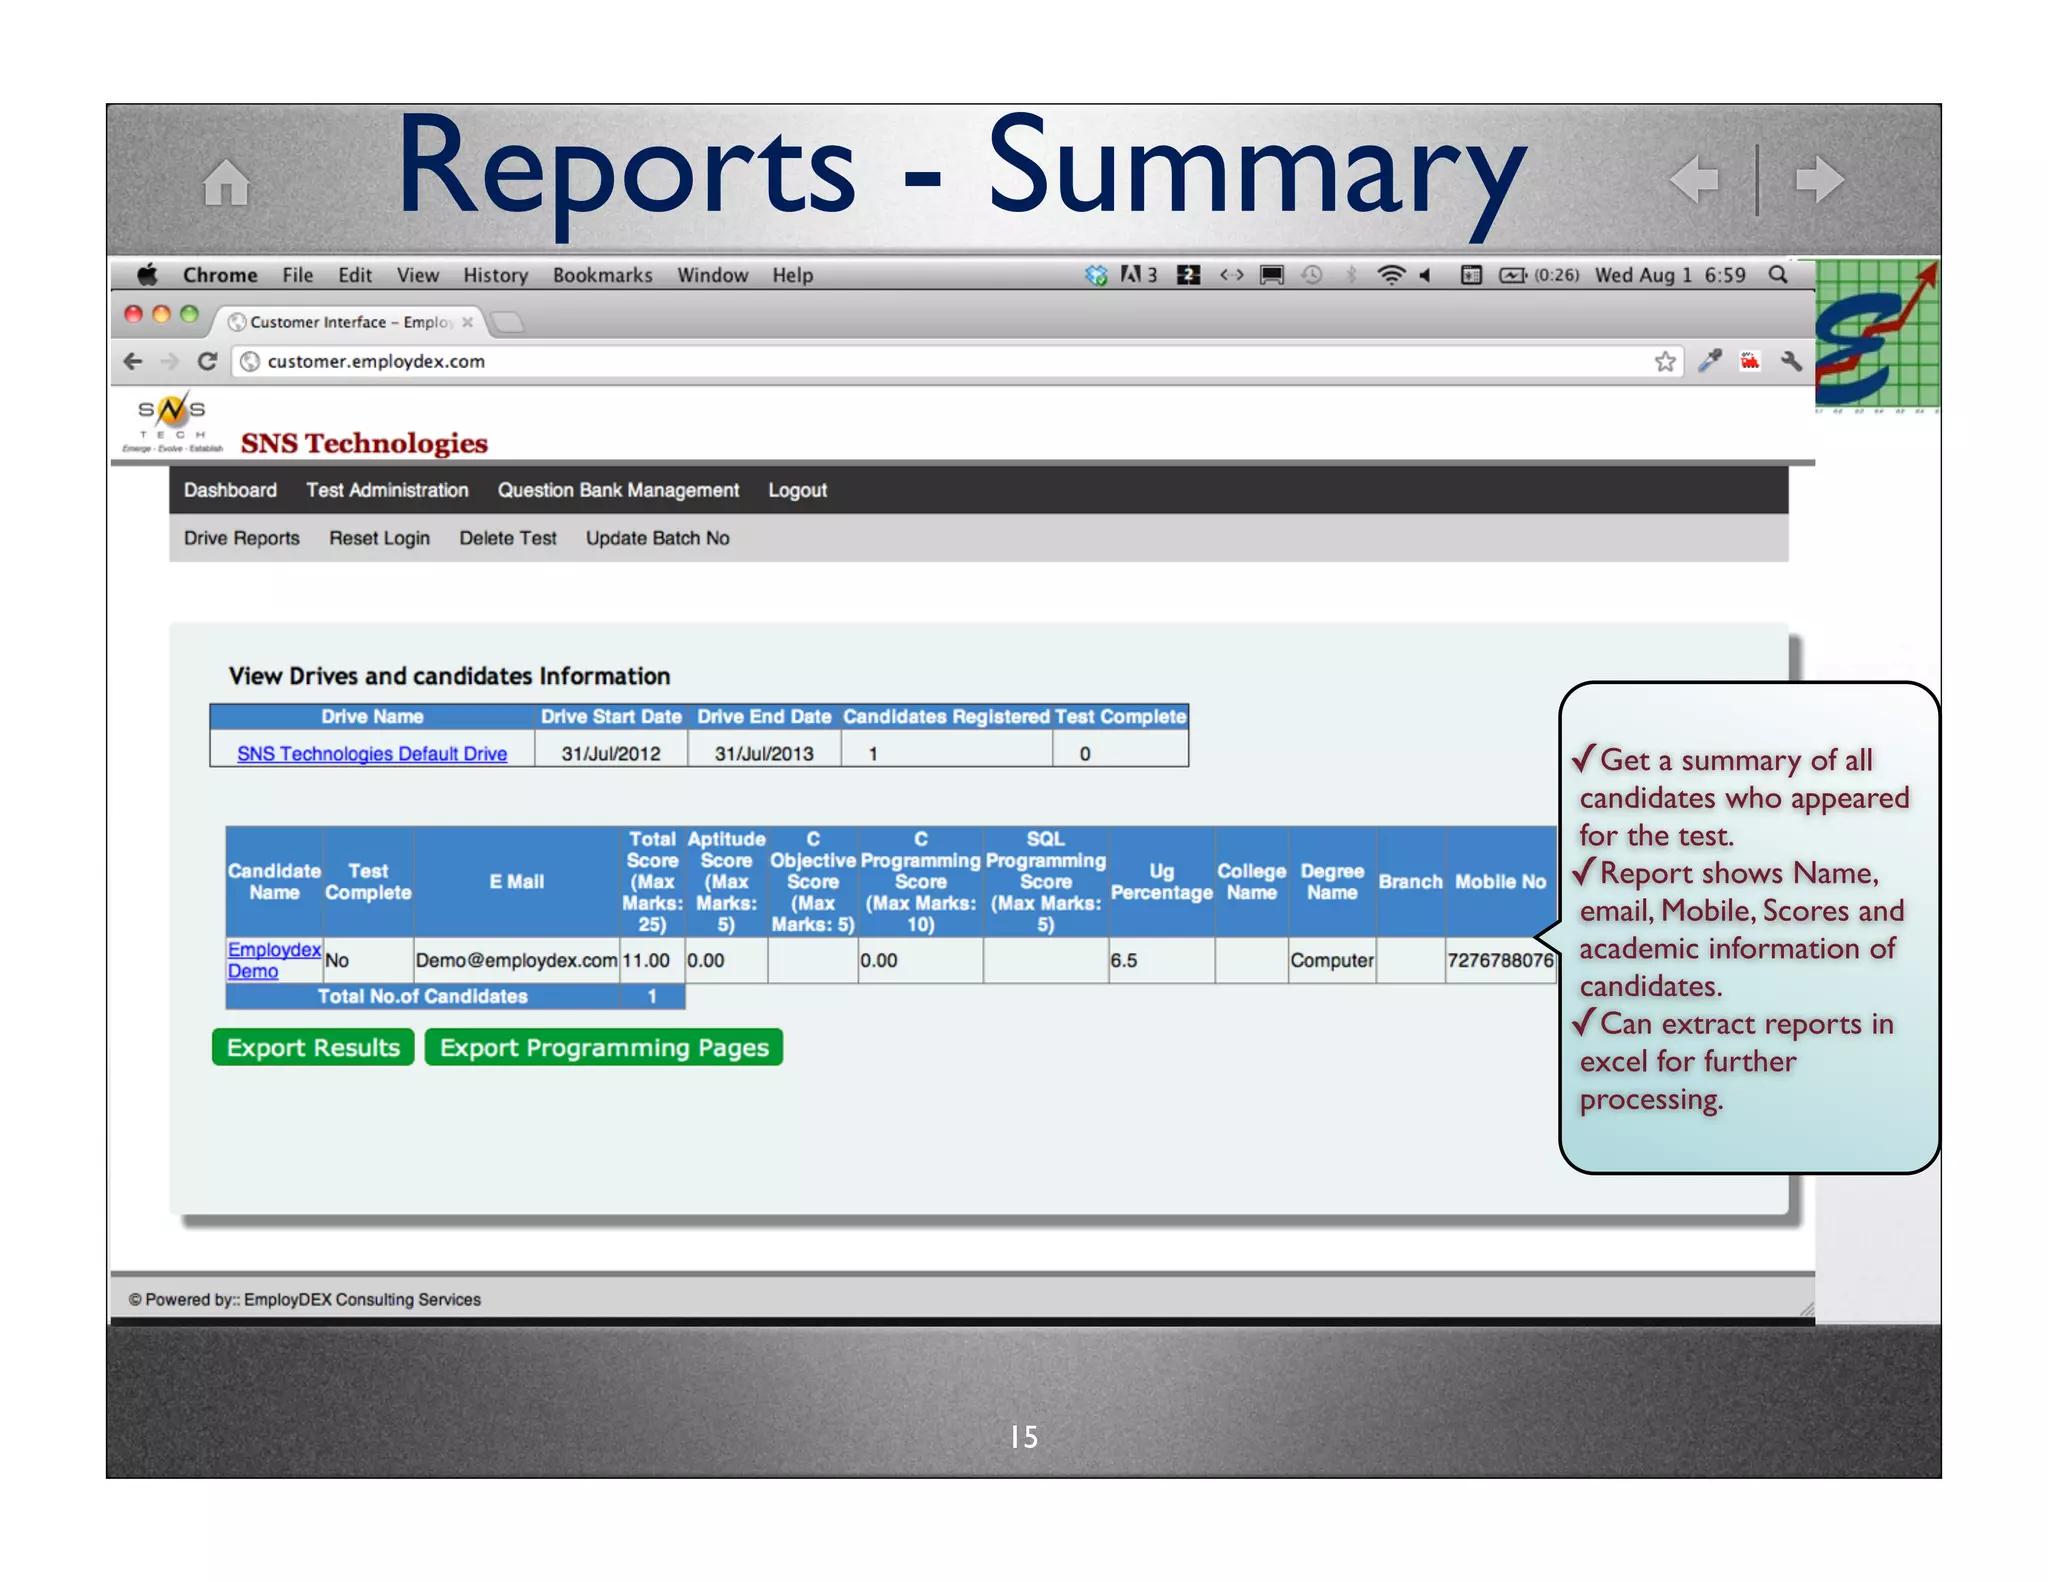Click the EmployDEX logo at top right
The image size is (2048, 1582).
tap(1877, 335)
